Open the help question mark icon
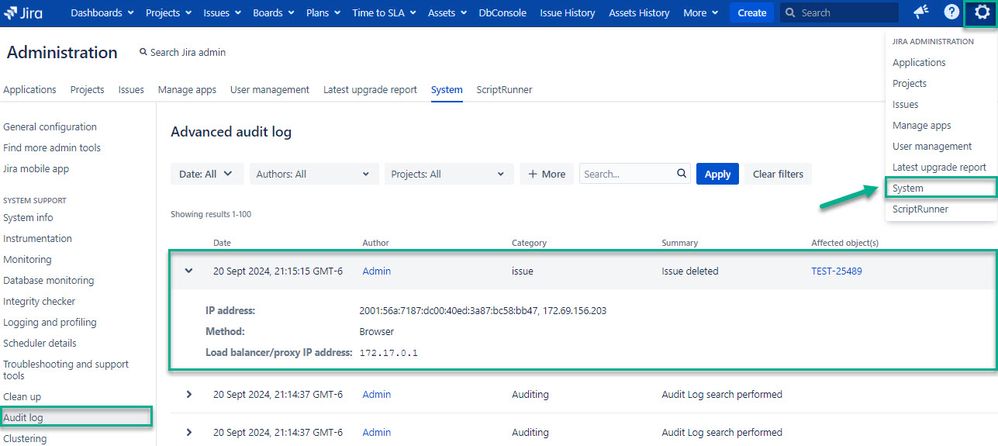The image size is (998, 446). pyautogui.click(x=951, y=13)
